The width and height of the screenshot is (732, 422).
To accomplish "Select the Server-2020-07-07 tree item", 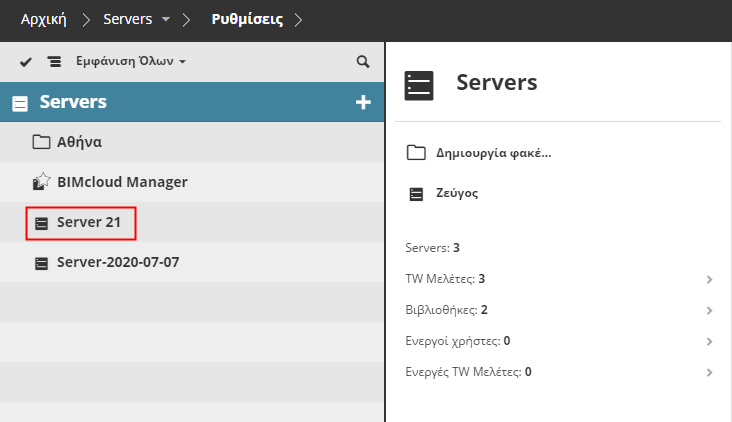I will pos(118,263).
